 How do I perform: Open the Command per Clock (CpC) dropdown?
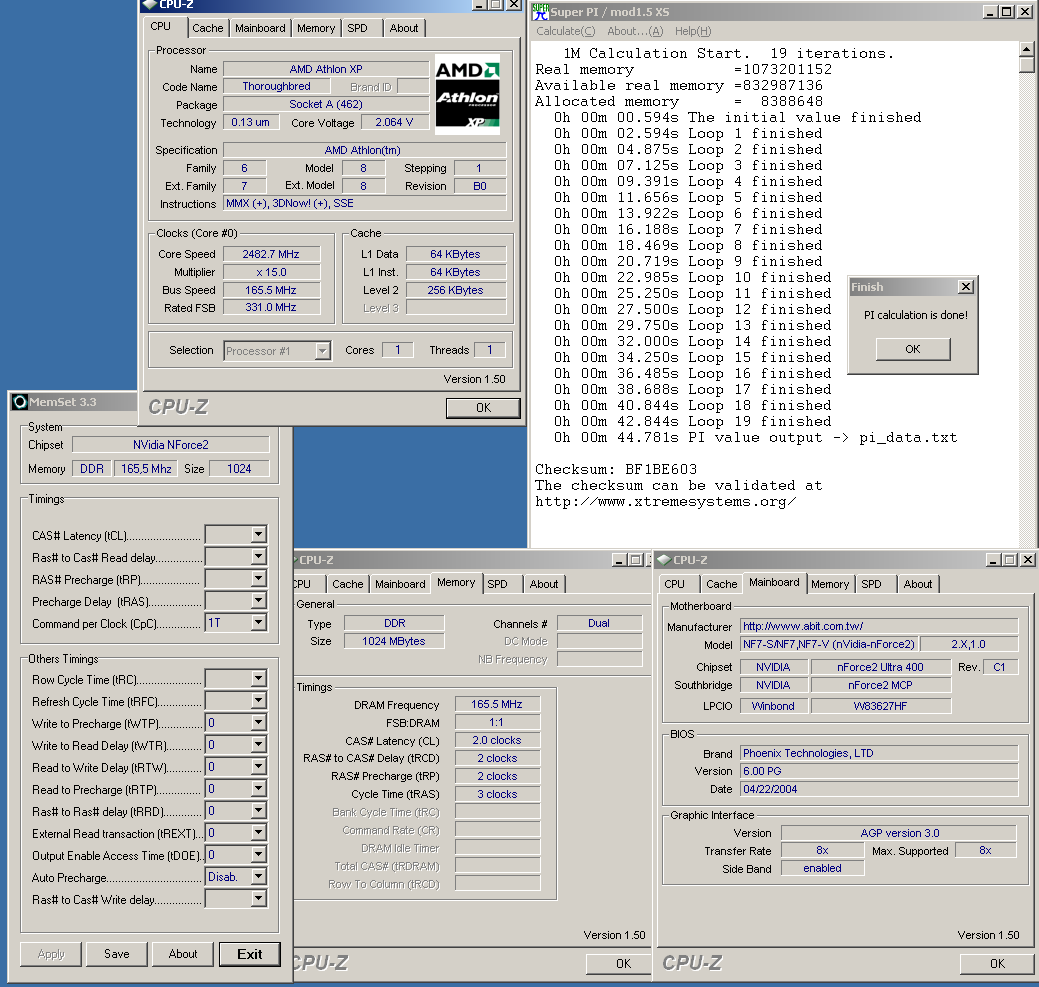point(259,622)
